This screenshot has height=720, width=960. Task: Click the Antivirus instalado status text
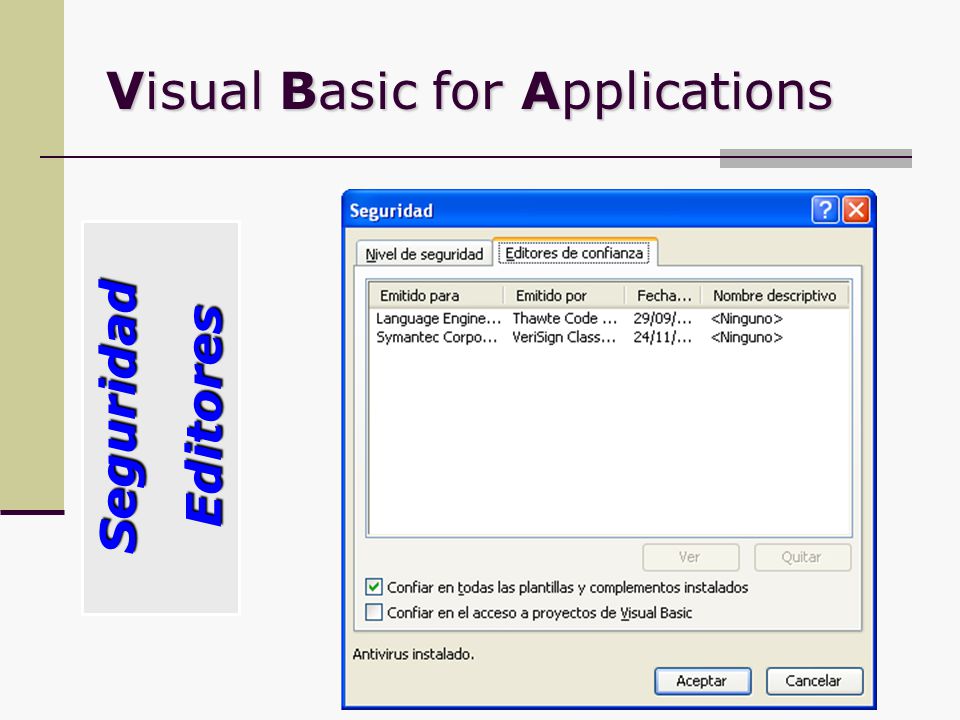(413, 654)
